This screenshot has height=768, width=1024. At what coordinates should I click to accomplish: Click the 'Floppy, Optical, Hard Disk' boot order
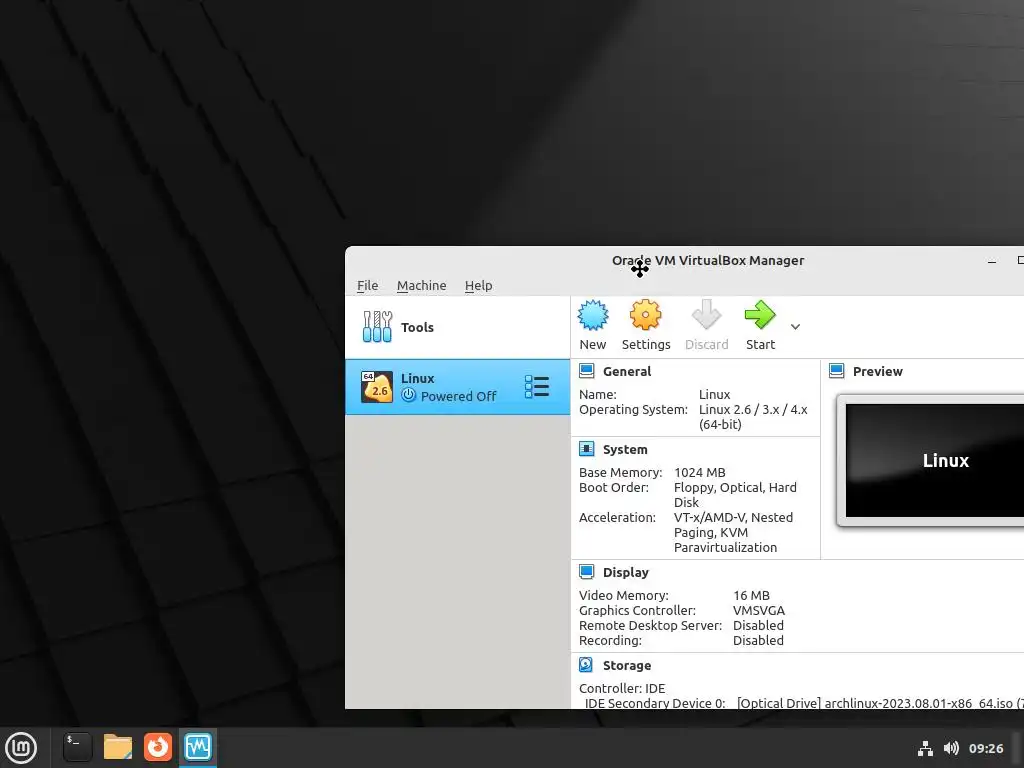click(735, 494)
